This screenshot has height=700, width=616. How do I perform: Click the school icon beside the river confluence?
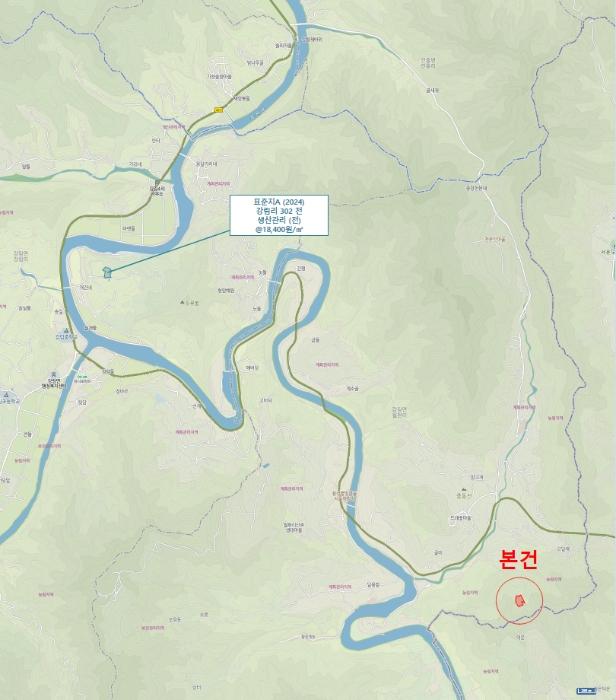pos(67,331)
